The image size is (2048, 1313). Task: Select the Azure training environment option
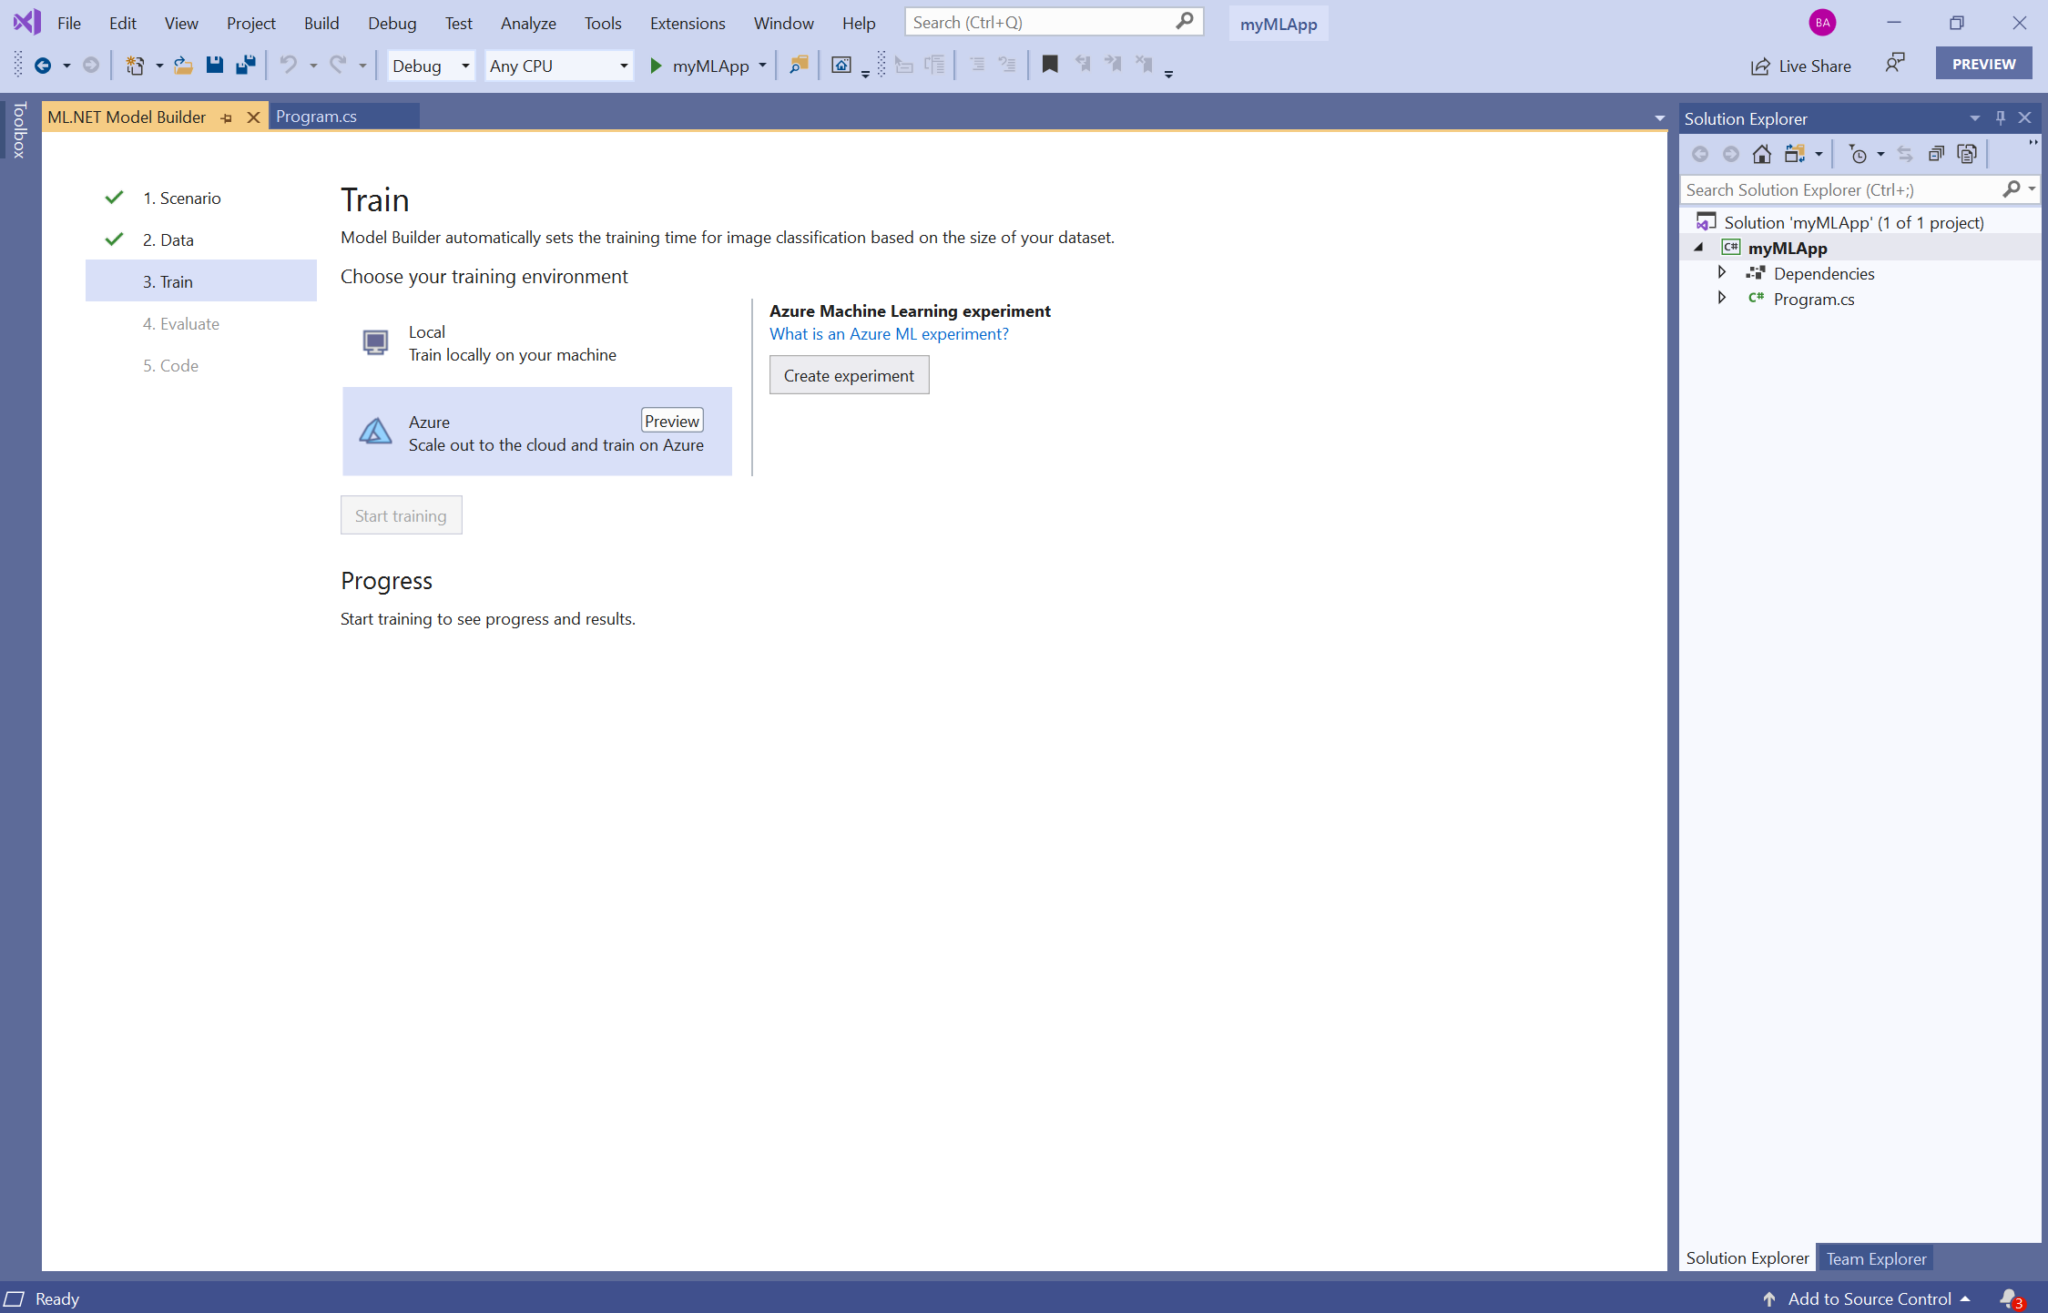click(537, 432)
